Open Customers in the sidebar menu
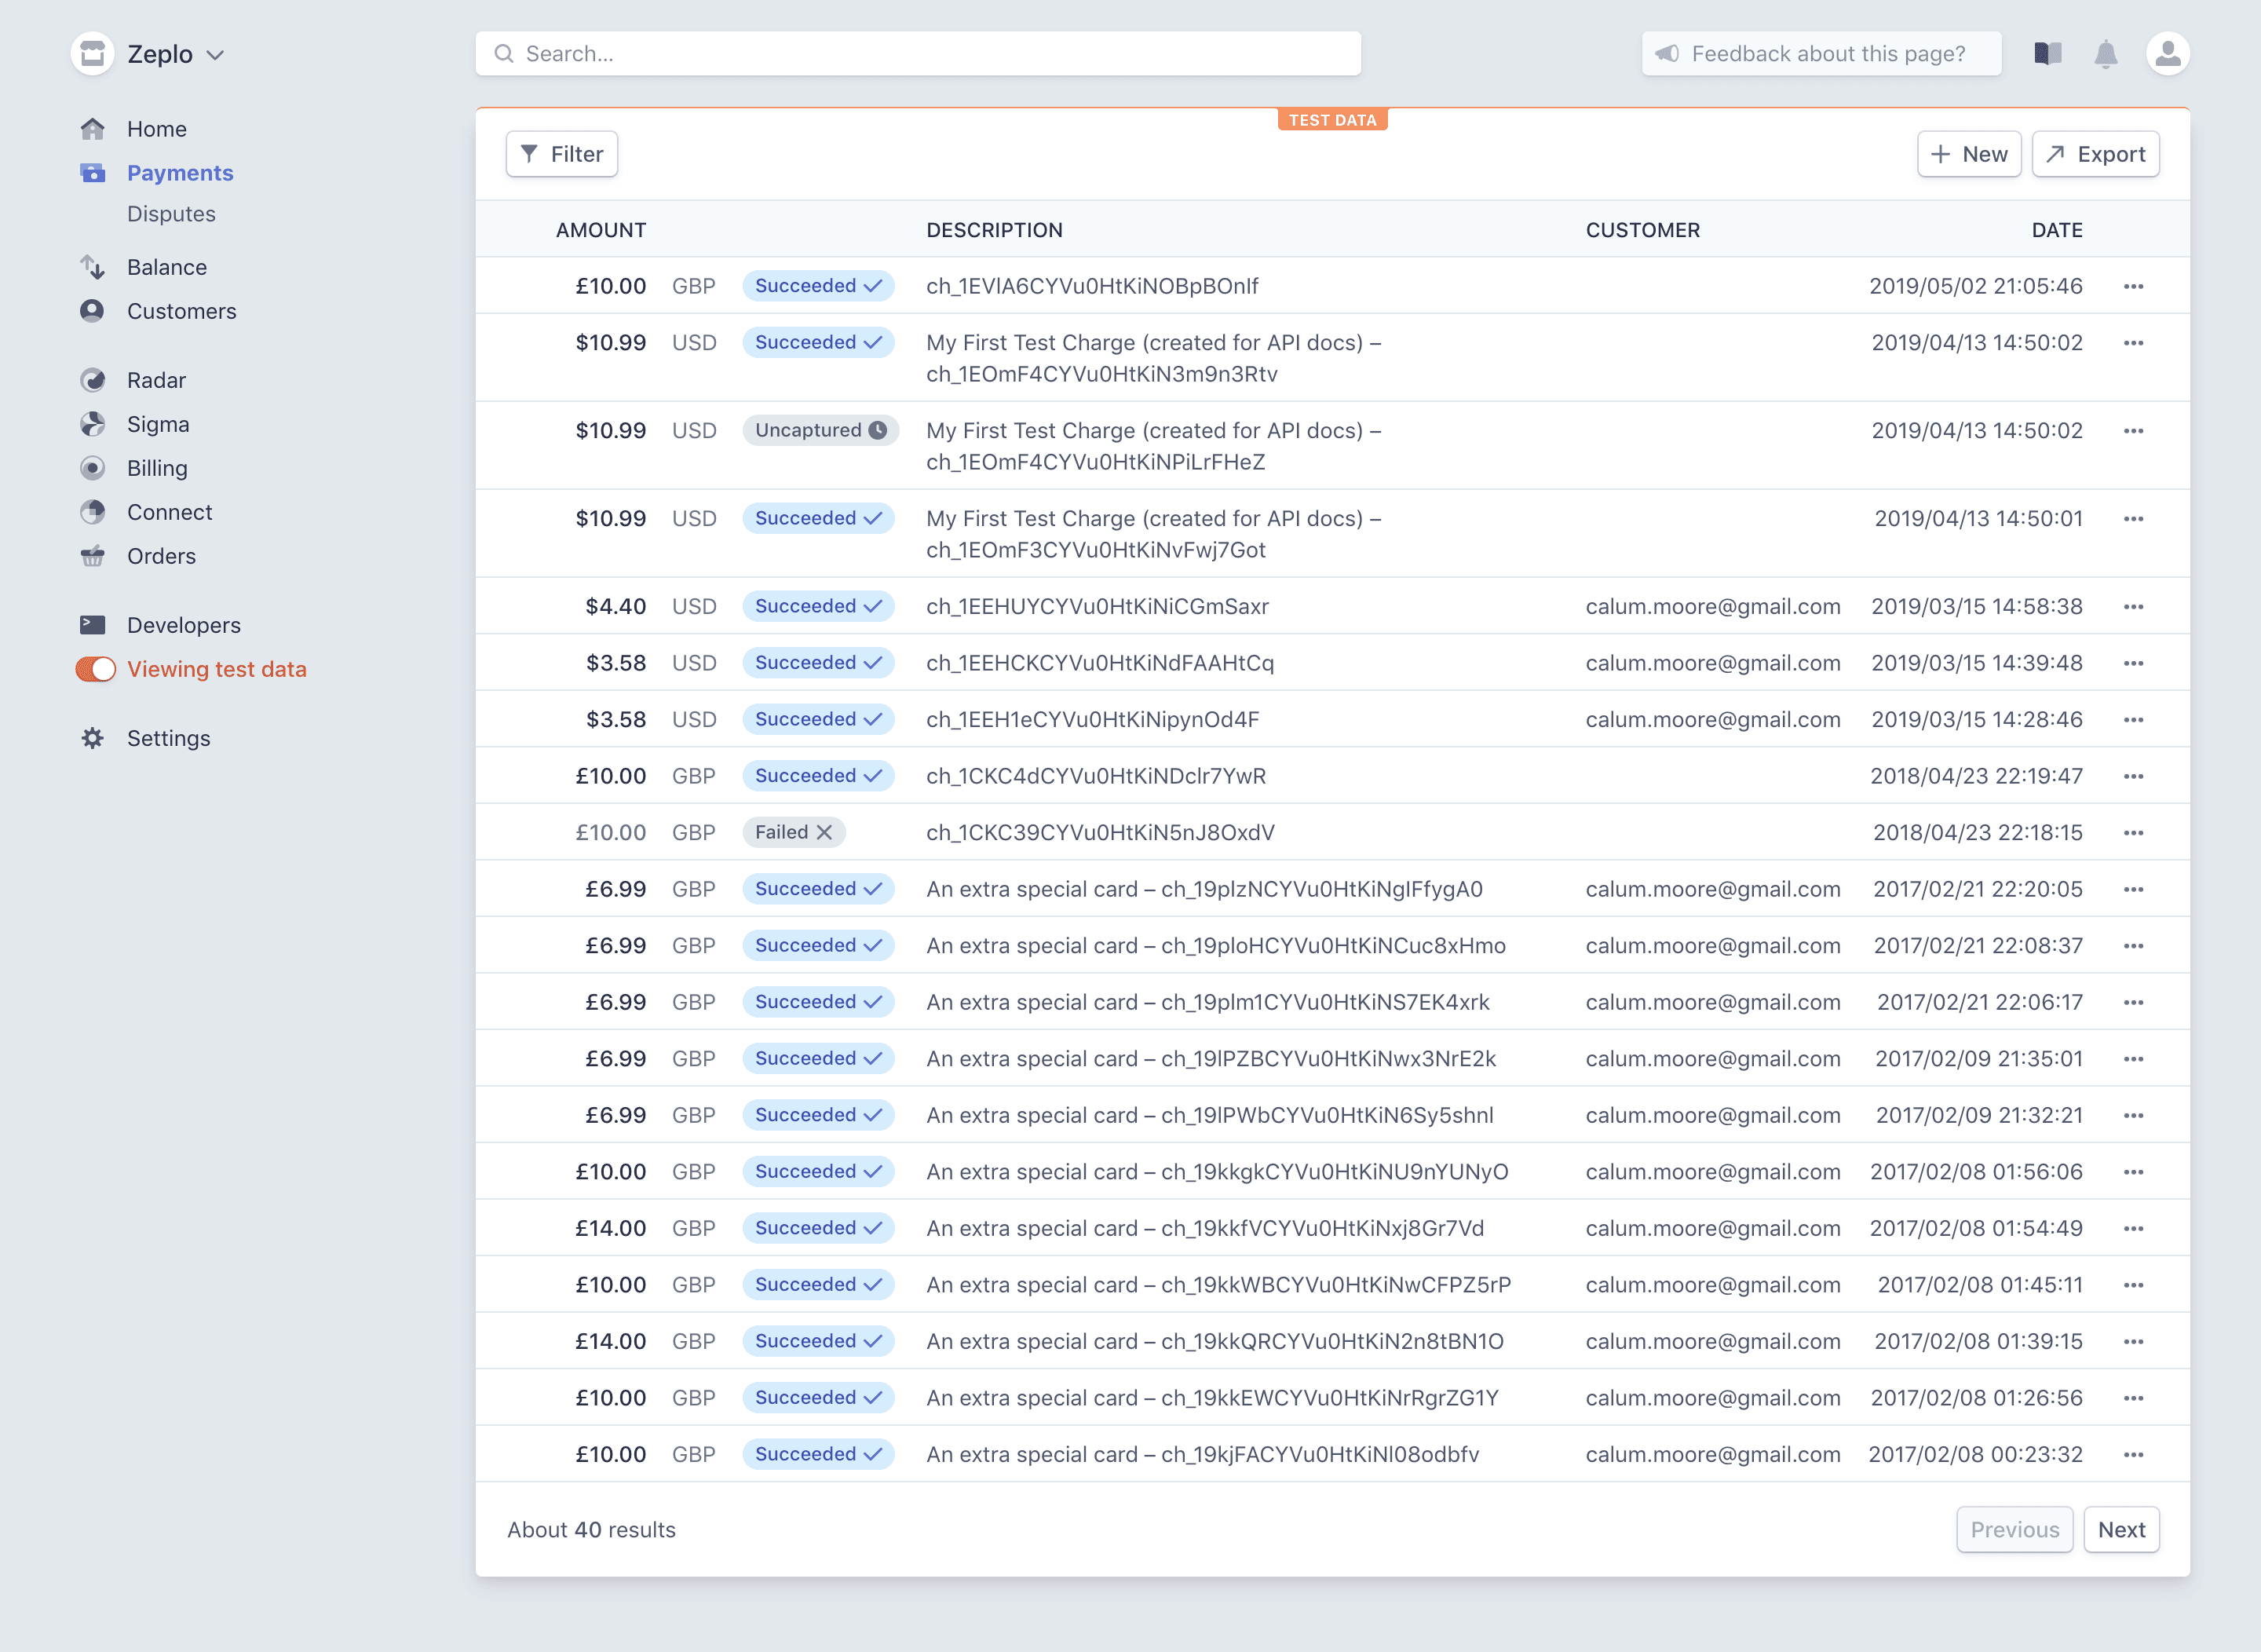Screen dimensions: 2261x1652 coord(181,311)
